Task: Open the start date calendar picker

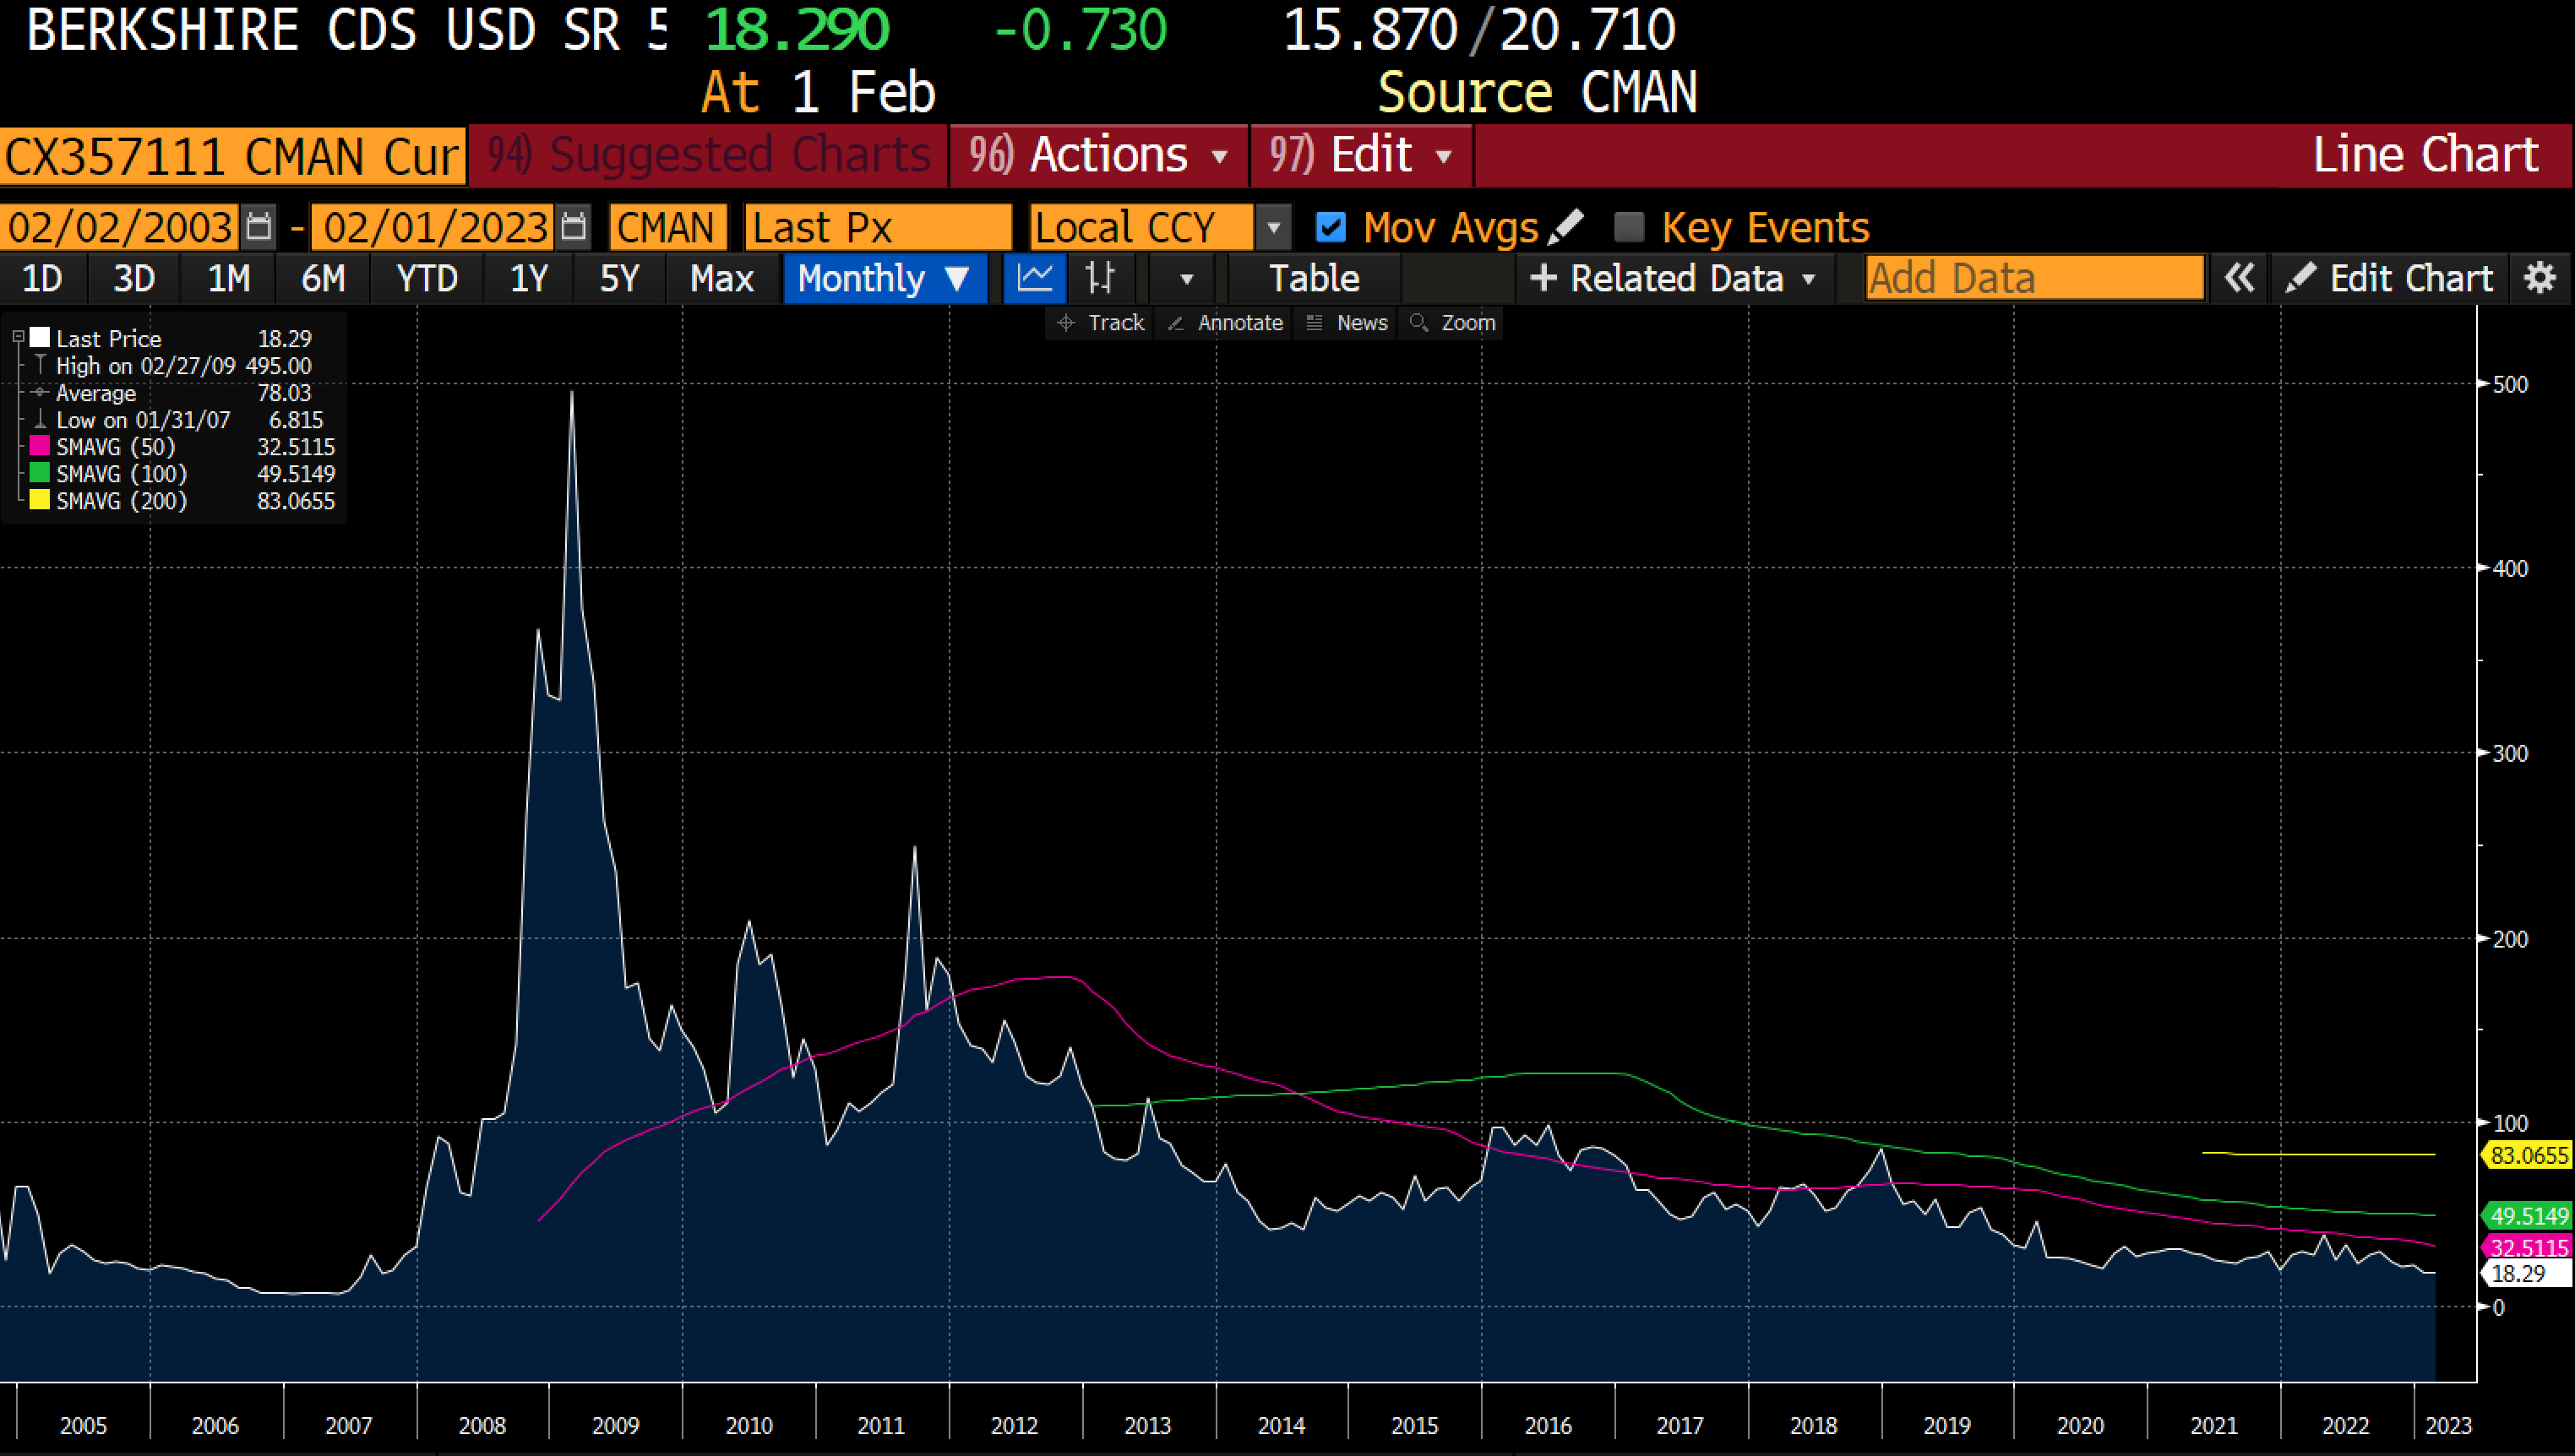Action: (x=259, y=227)
